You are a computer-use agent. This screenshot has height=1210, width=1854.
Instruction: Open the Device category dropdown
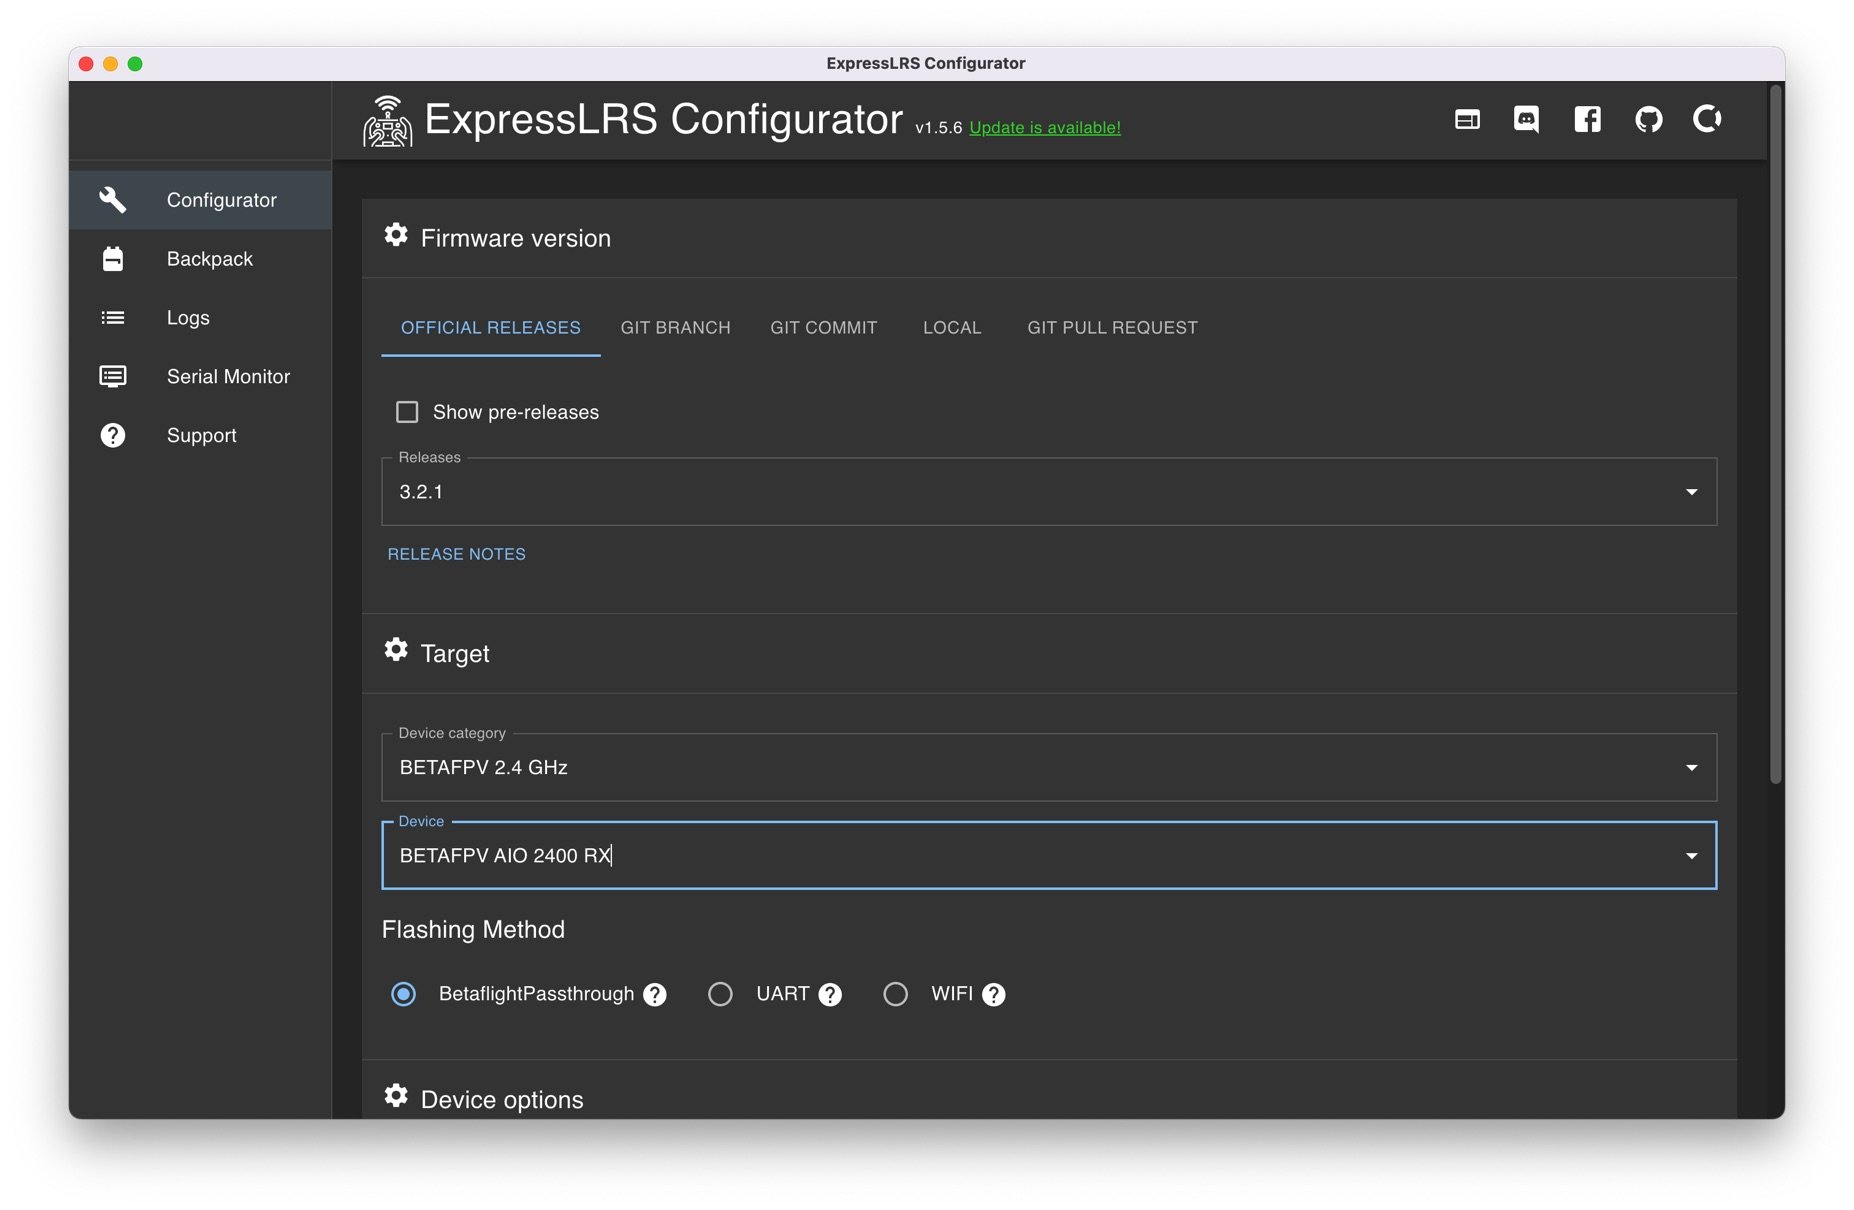coord(1049,767)
